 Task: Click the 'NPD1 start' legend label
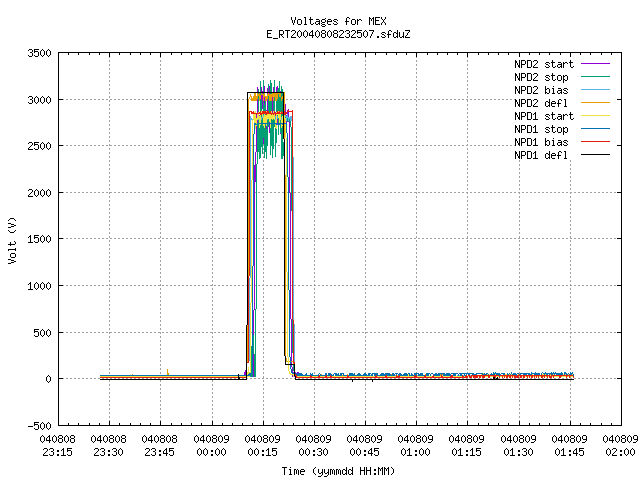(544, 116)
